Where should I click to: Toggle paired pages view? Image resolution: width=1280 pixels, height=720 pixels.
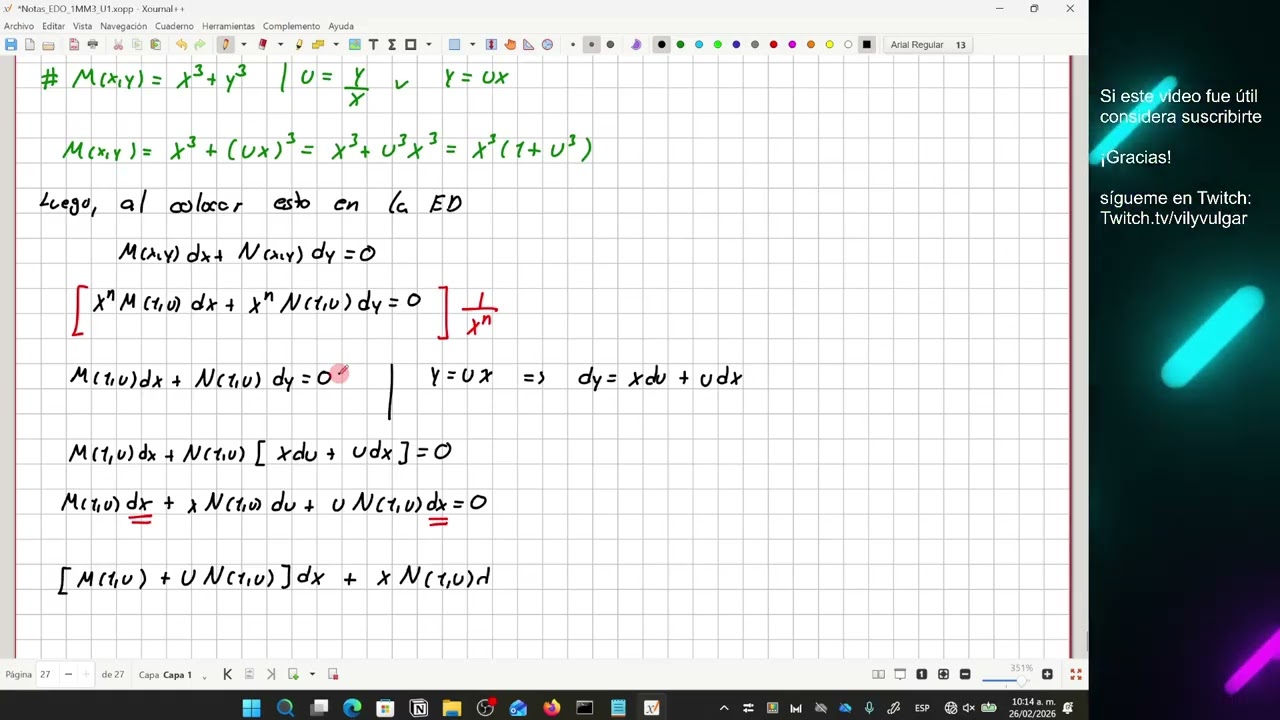pos(878,674)
